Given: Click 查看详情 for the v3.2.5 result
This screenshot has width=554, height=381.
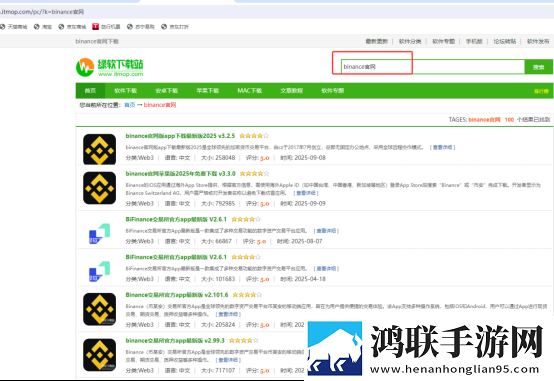Looking at the screenshot, I should point(442,147).
